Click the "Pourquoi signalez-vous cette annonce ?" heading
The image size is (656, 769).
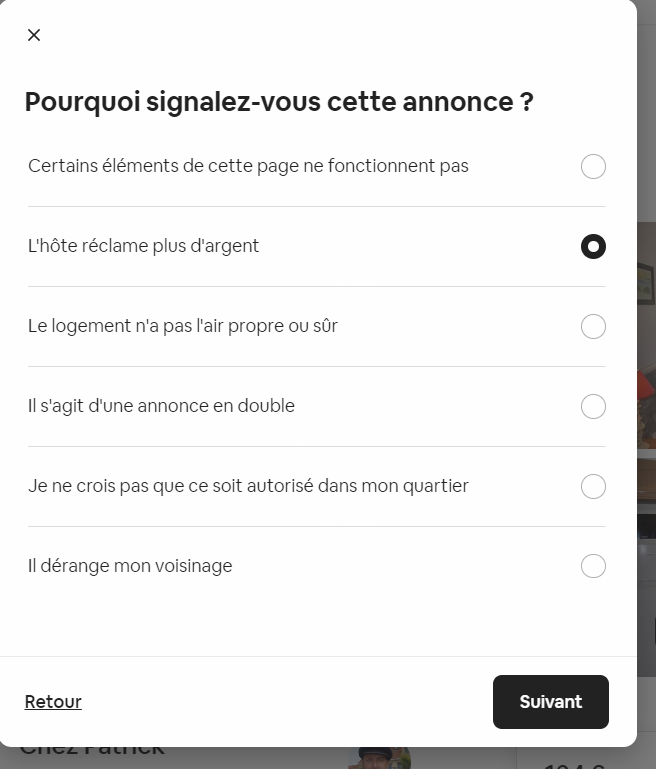(279, 102)
